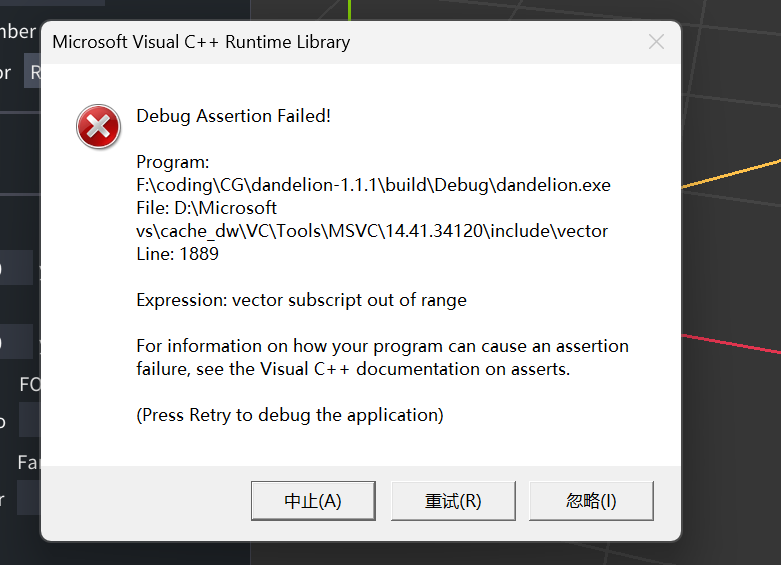
Task: Click the red error X icon
Action: 98,128
